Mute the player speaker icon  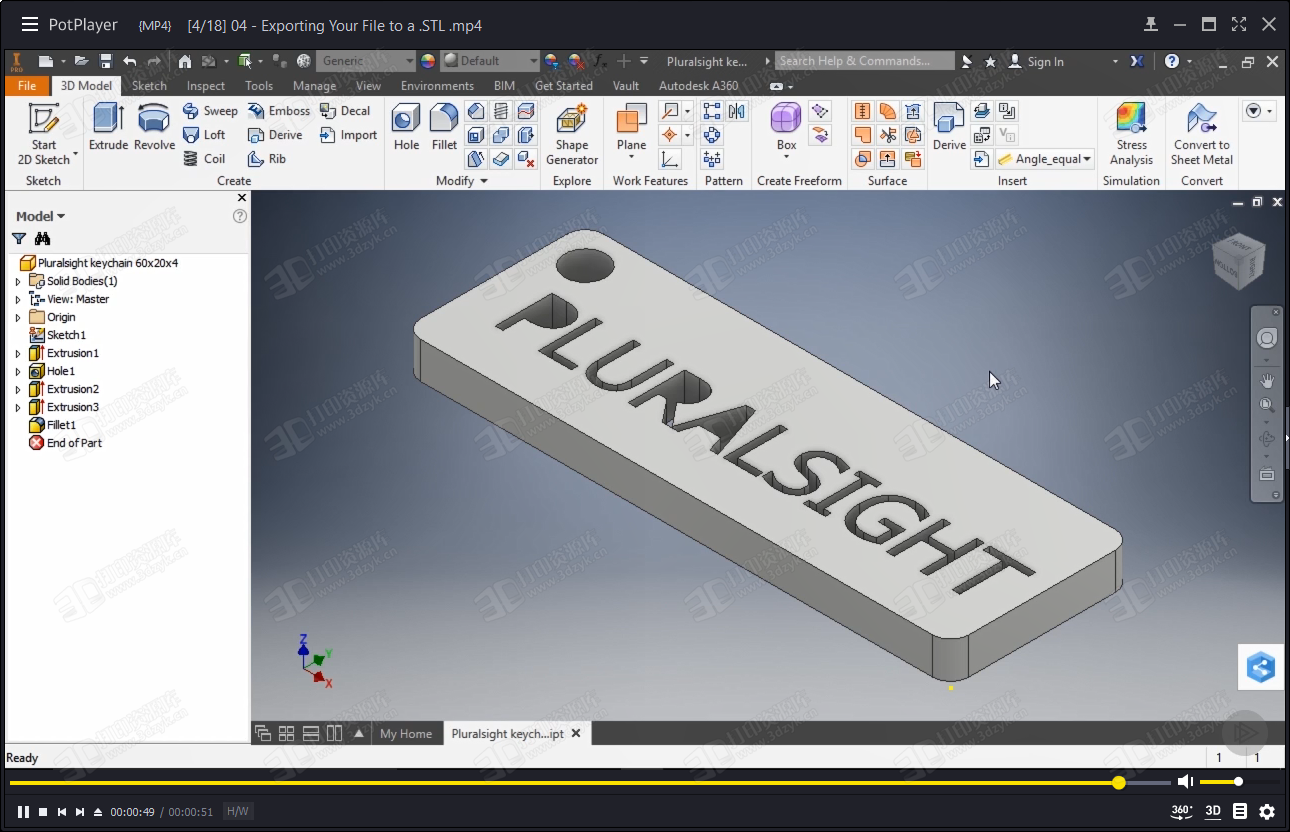1185,782
